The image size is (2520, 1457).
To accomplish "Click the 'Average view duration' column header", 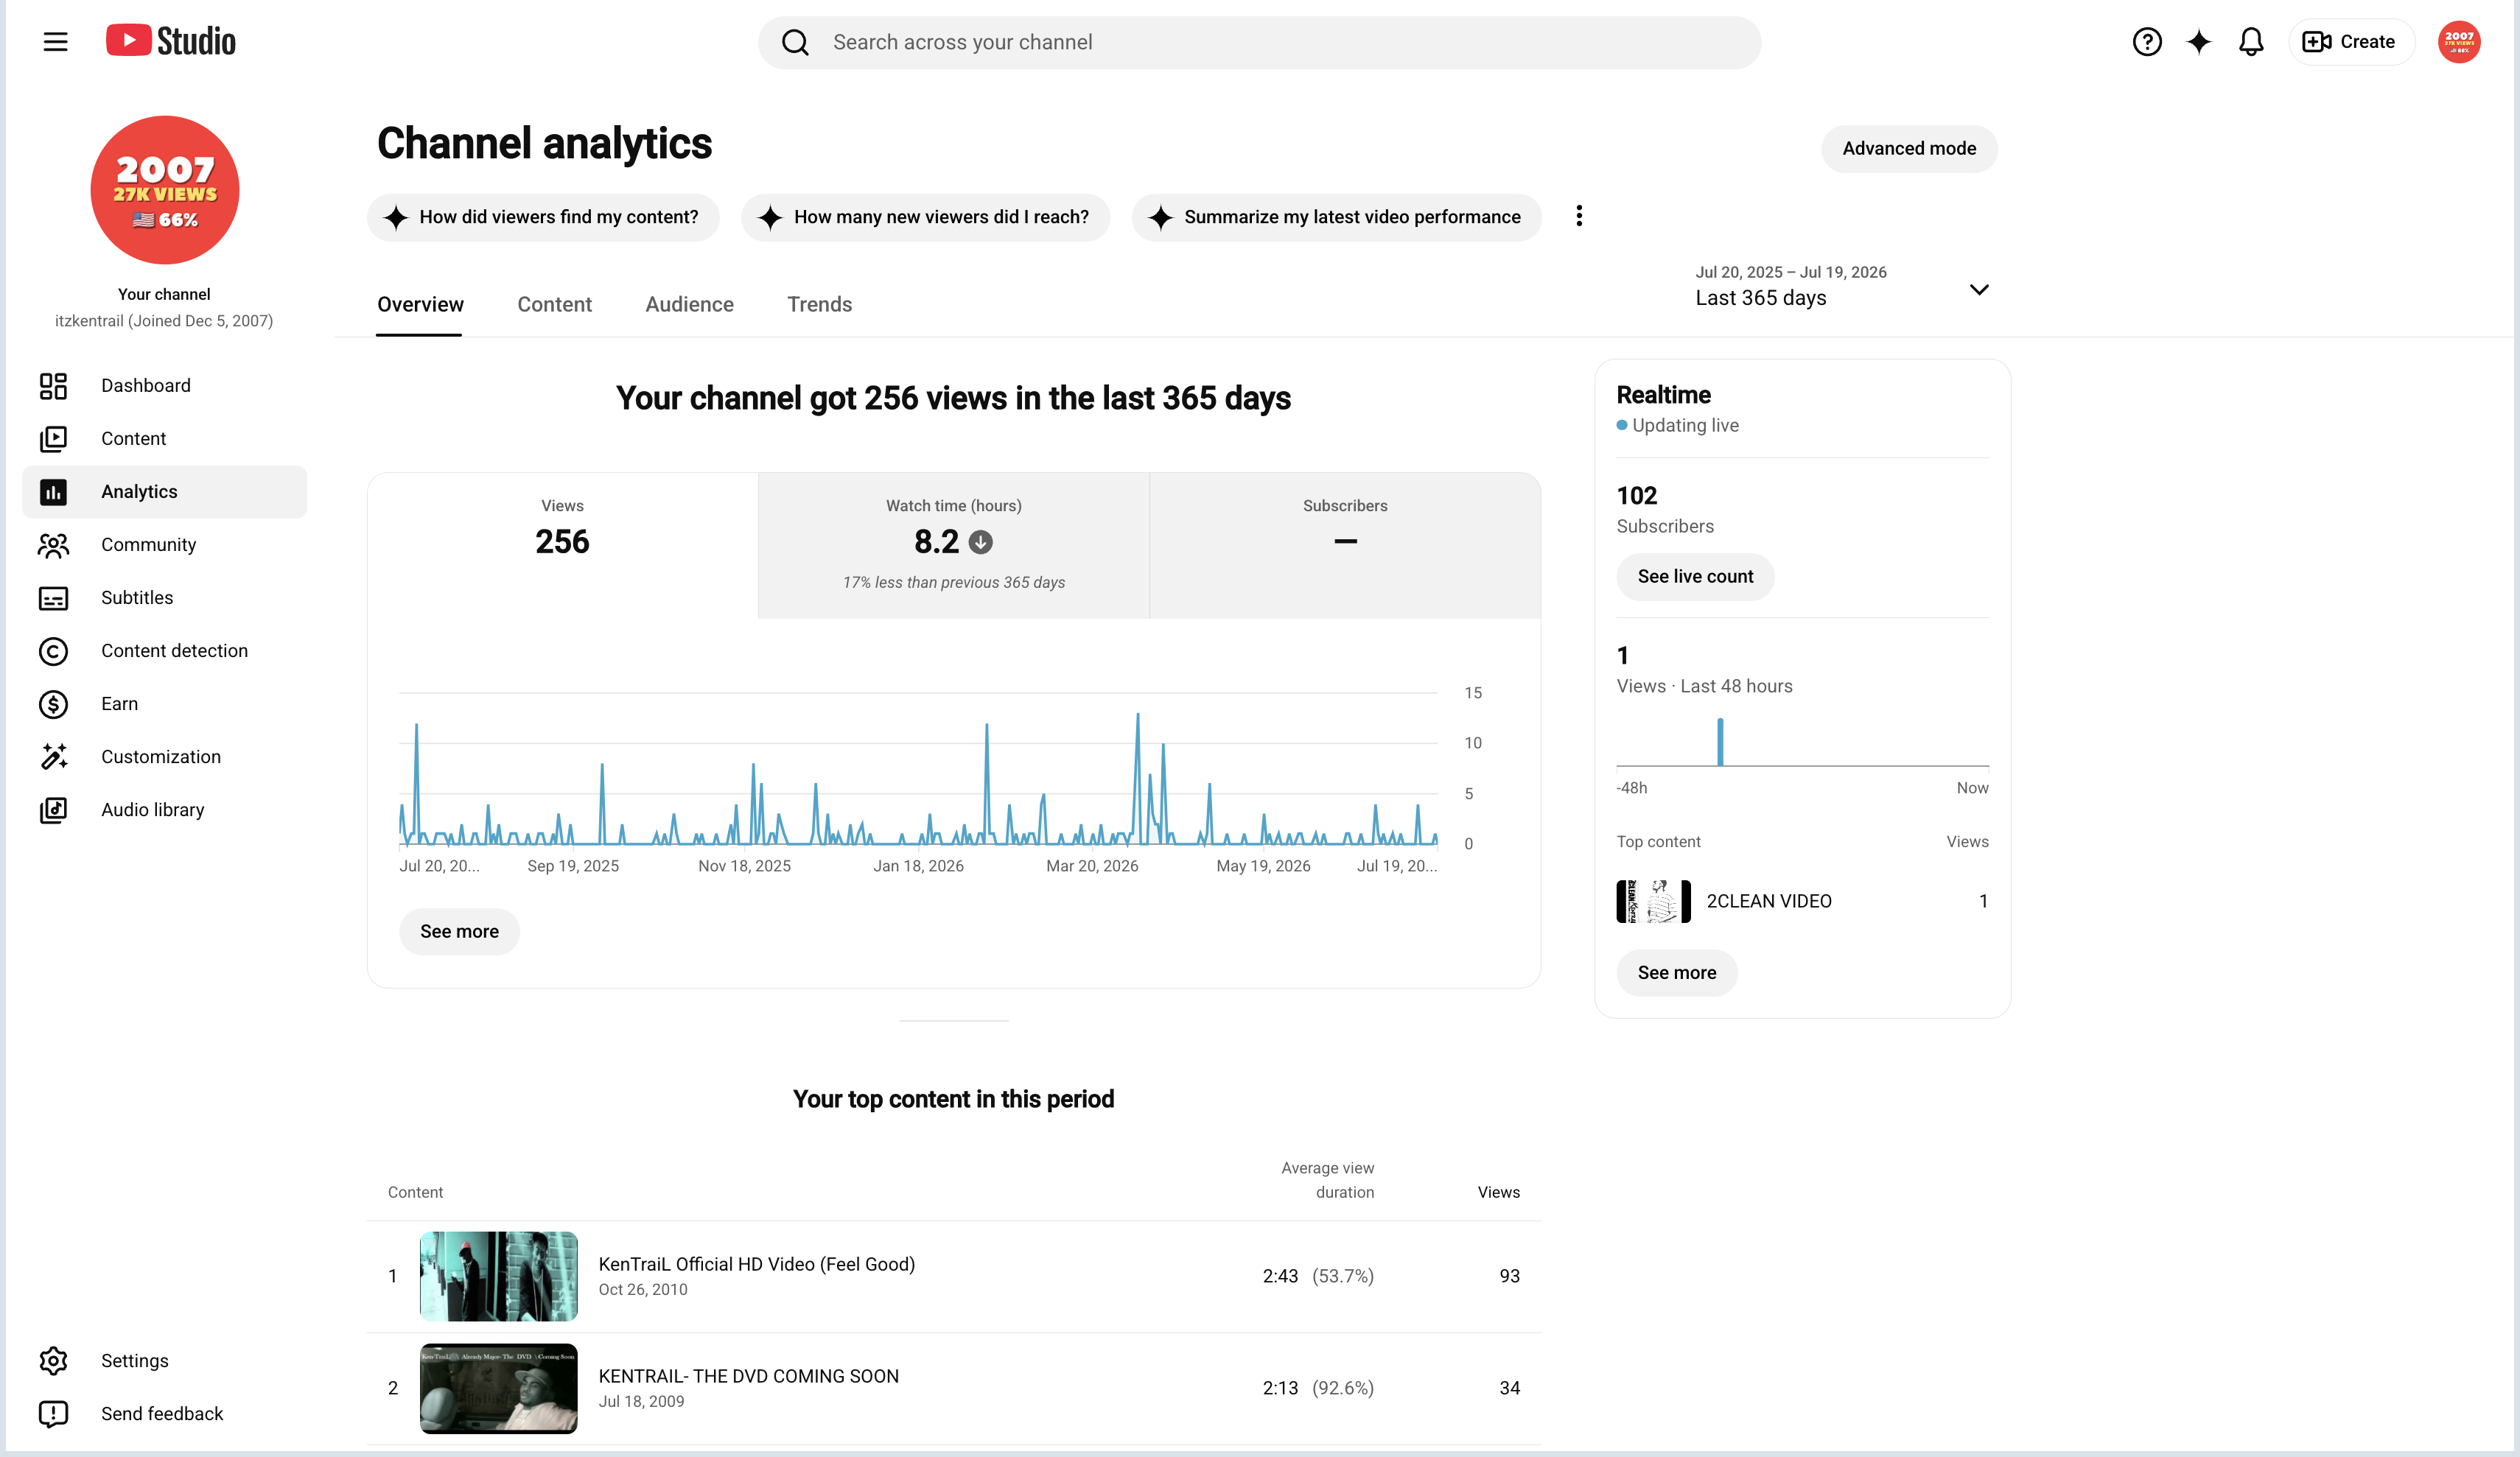I will pos(1327,1180).
